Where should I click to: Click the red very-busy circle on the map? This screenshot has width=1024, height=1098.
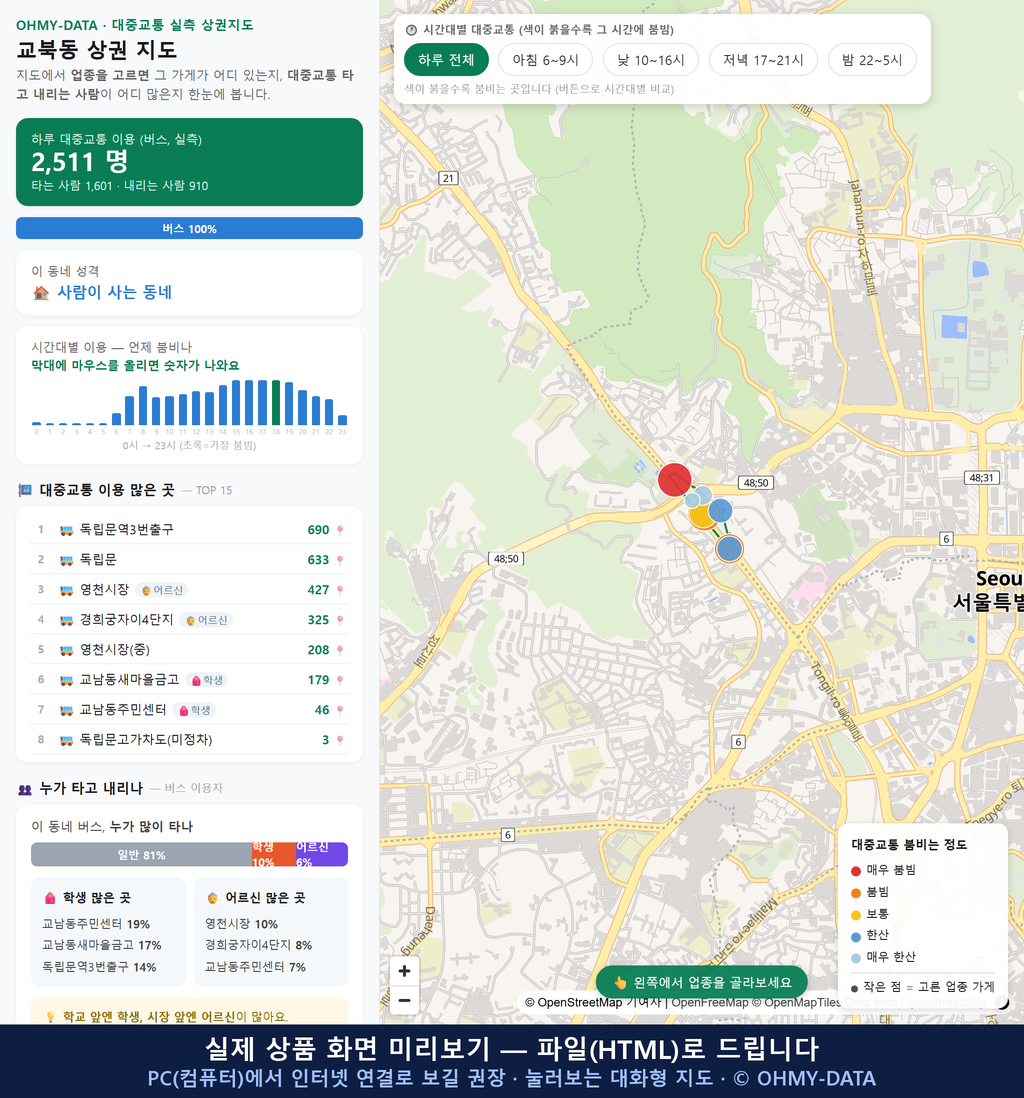(x=674, y=480)
